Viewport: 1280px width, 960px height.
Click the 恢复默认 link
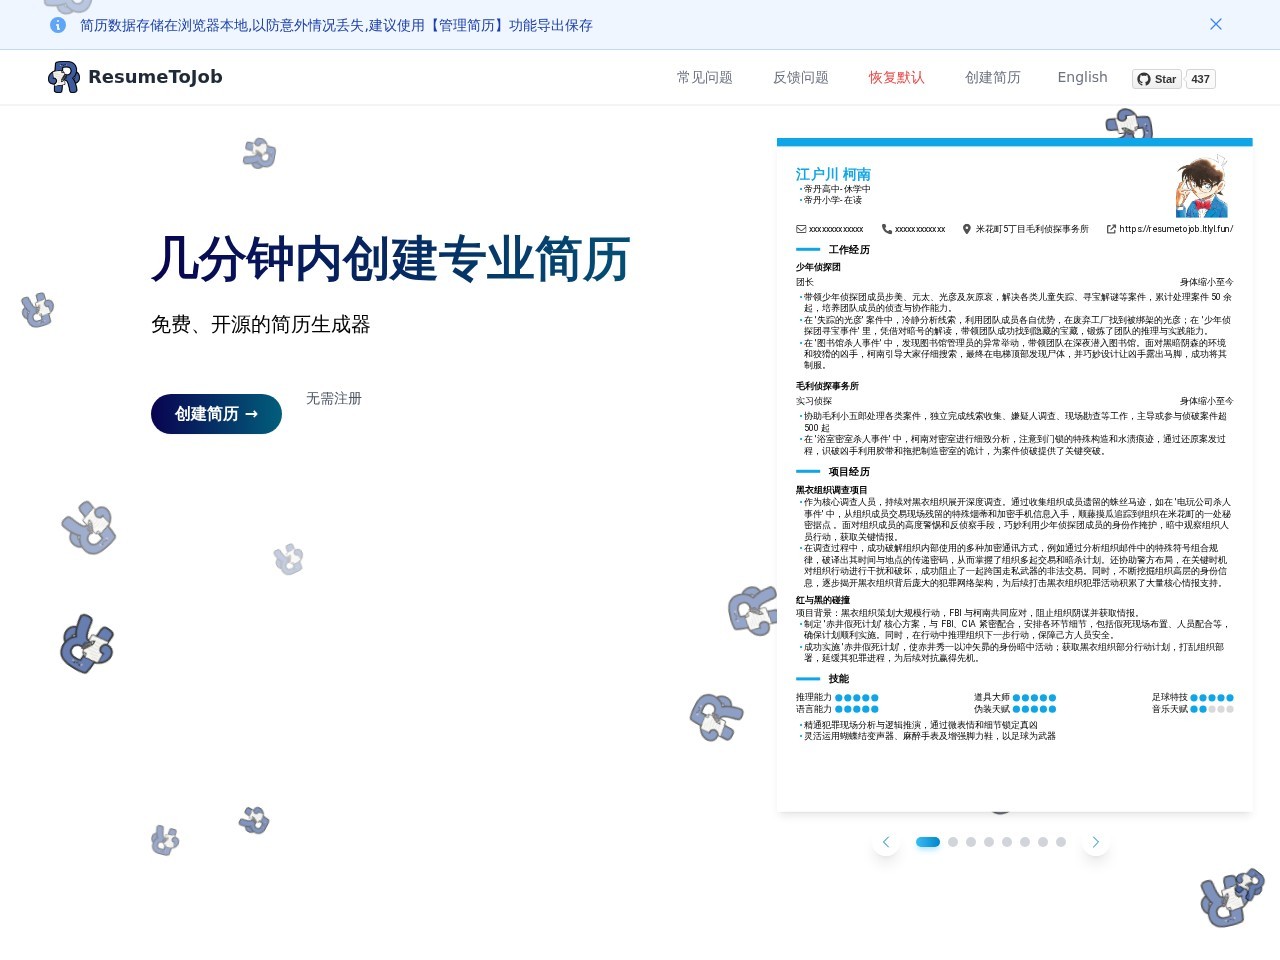pyautogui.click(x=897, y=77)
